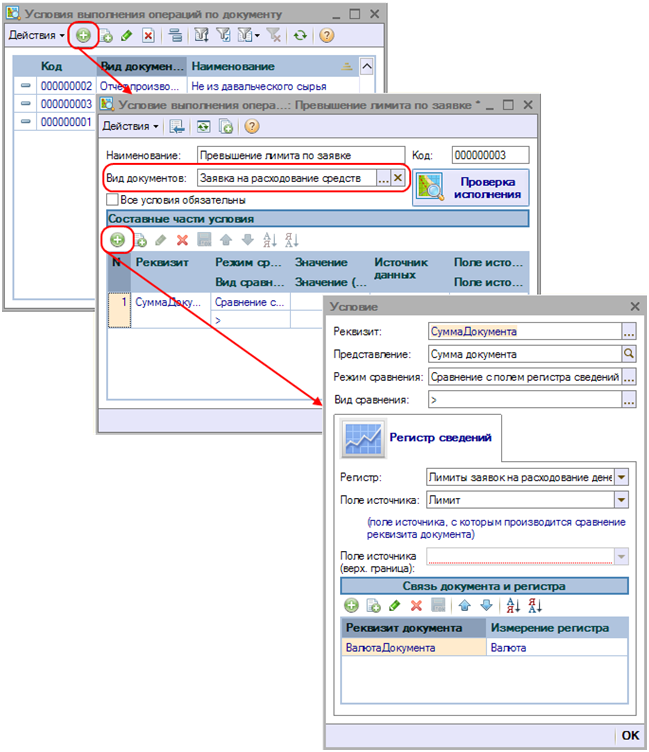Add row in Связь документа и регистра
The image size is (649, 752).
tap(351, 605)
